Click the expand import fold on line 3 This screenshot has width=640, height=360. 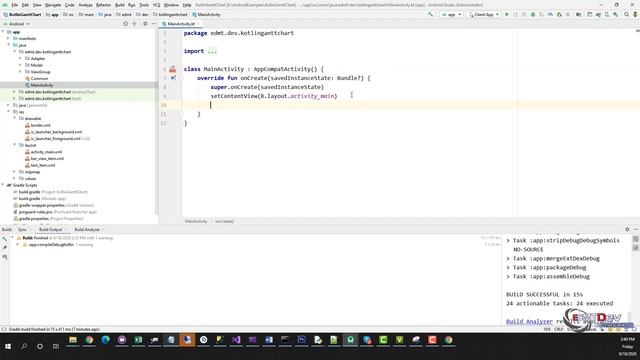212,51
